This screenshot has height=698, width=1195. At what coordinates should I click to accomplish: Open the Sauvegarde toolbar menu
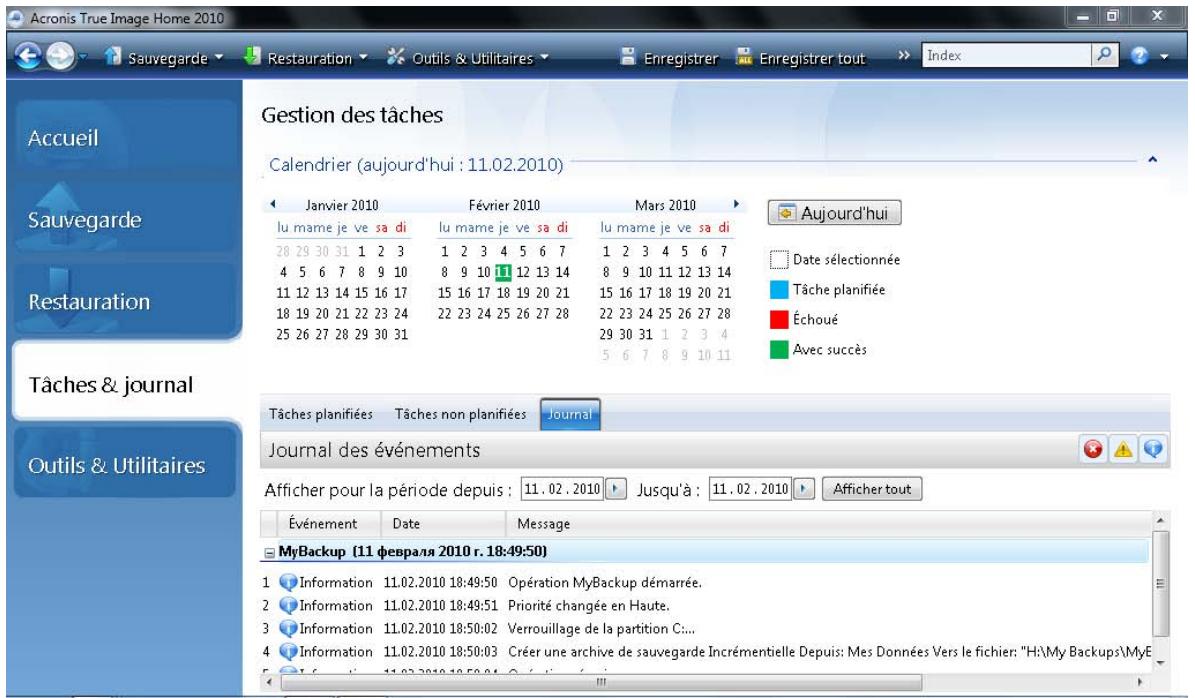tap(163, 57)
